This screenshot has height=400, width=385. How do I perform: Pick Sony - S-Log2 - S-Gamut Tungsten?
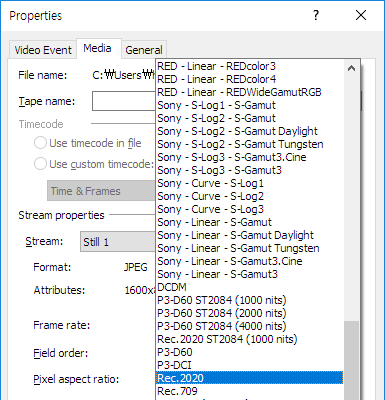249,144
